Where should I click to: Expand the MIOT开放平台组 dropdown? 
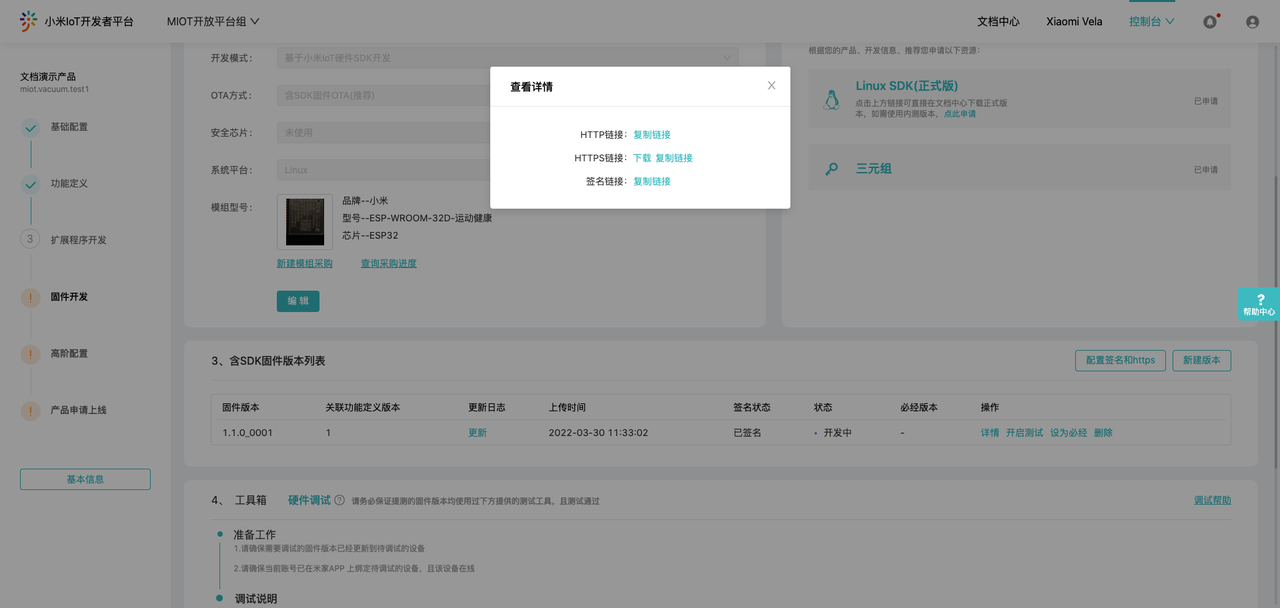coord(213,21)
